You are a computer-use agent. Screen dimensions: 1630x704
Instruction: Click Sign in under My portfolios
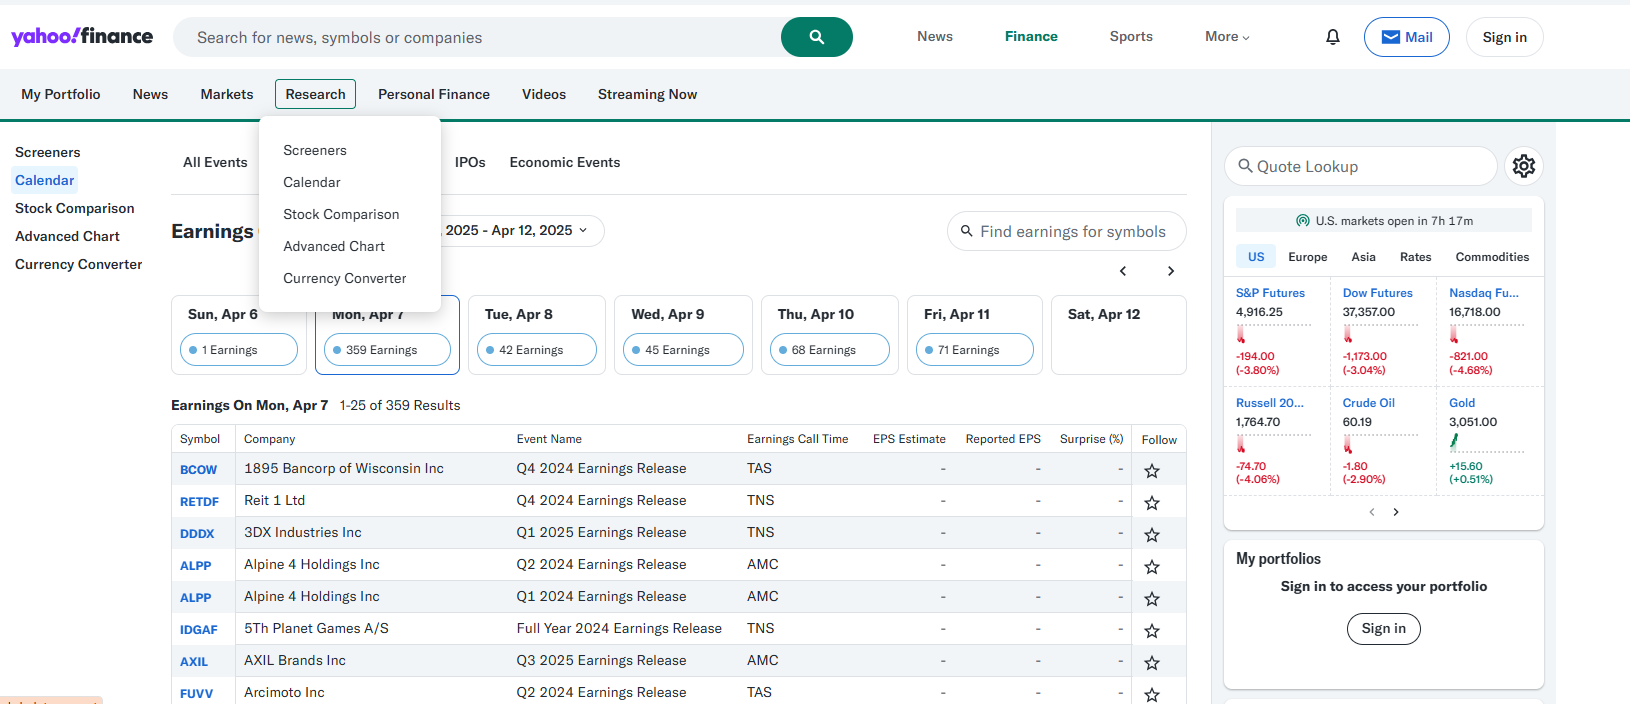click(1384, 628)
